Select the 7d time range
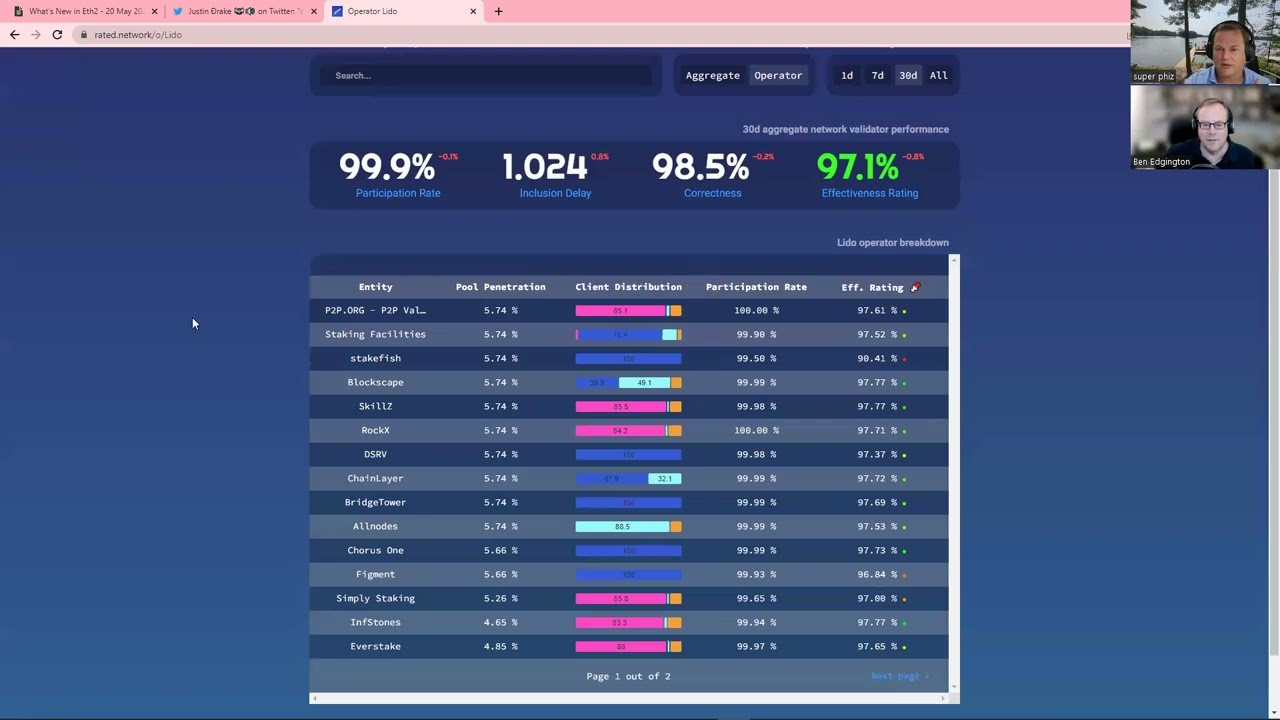Viewport: 1280px width, 720px height. click(x=877, y=75)
